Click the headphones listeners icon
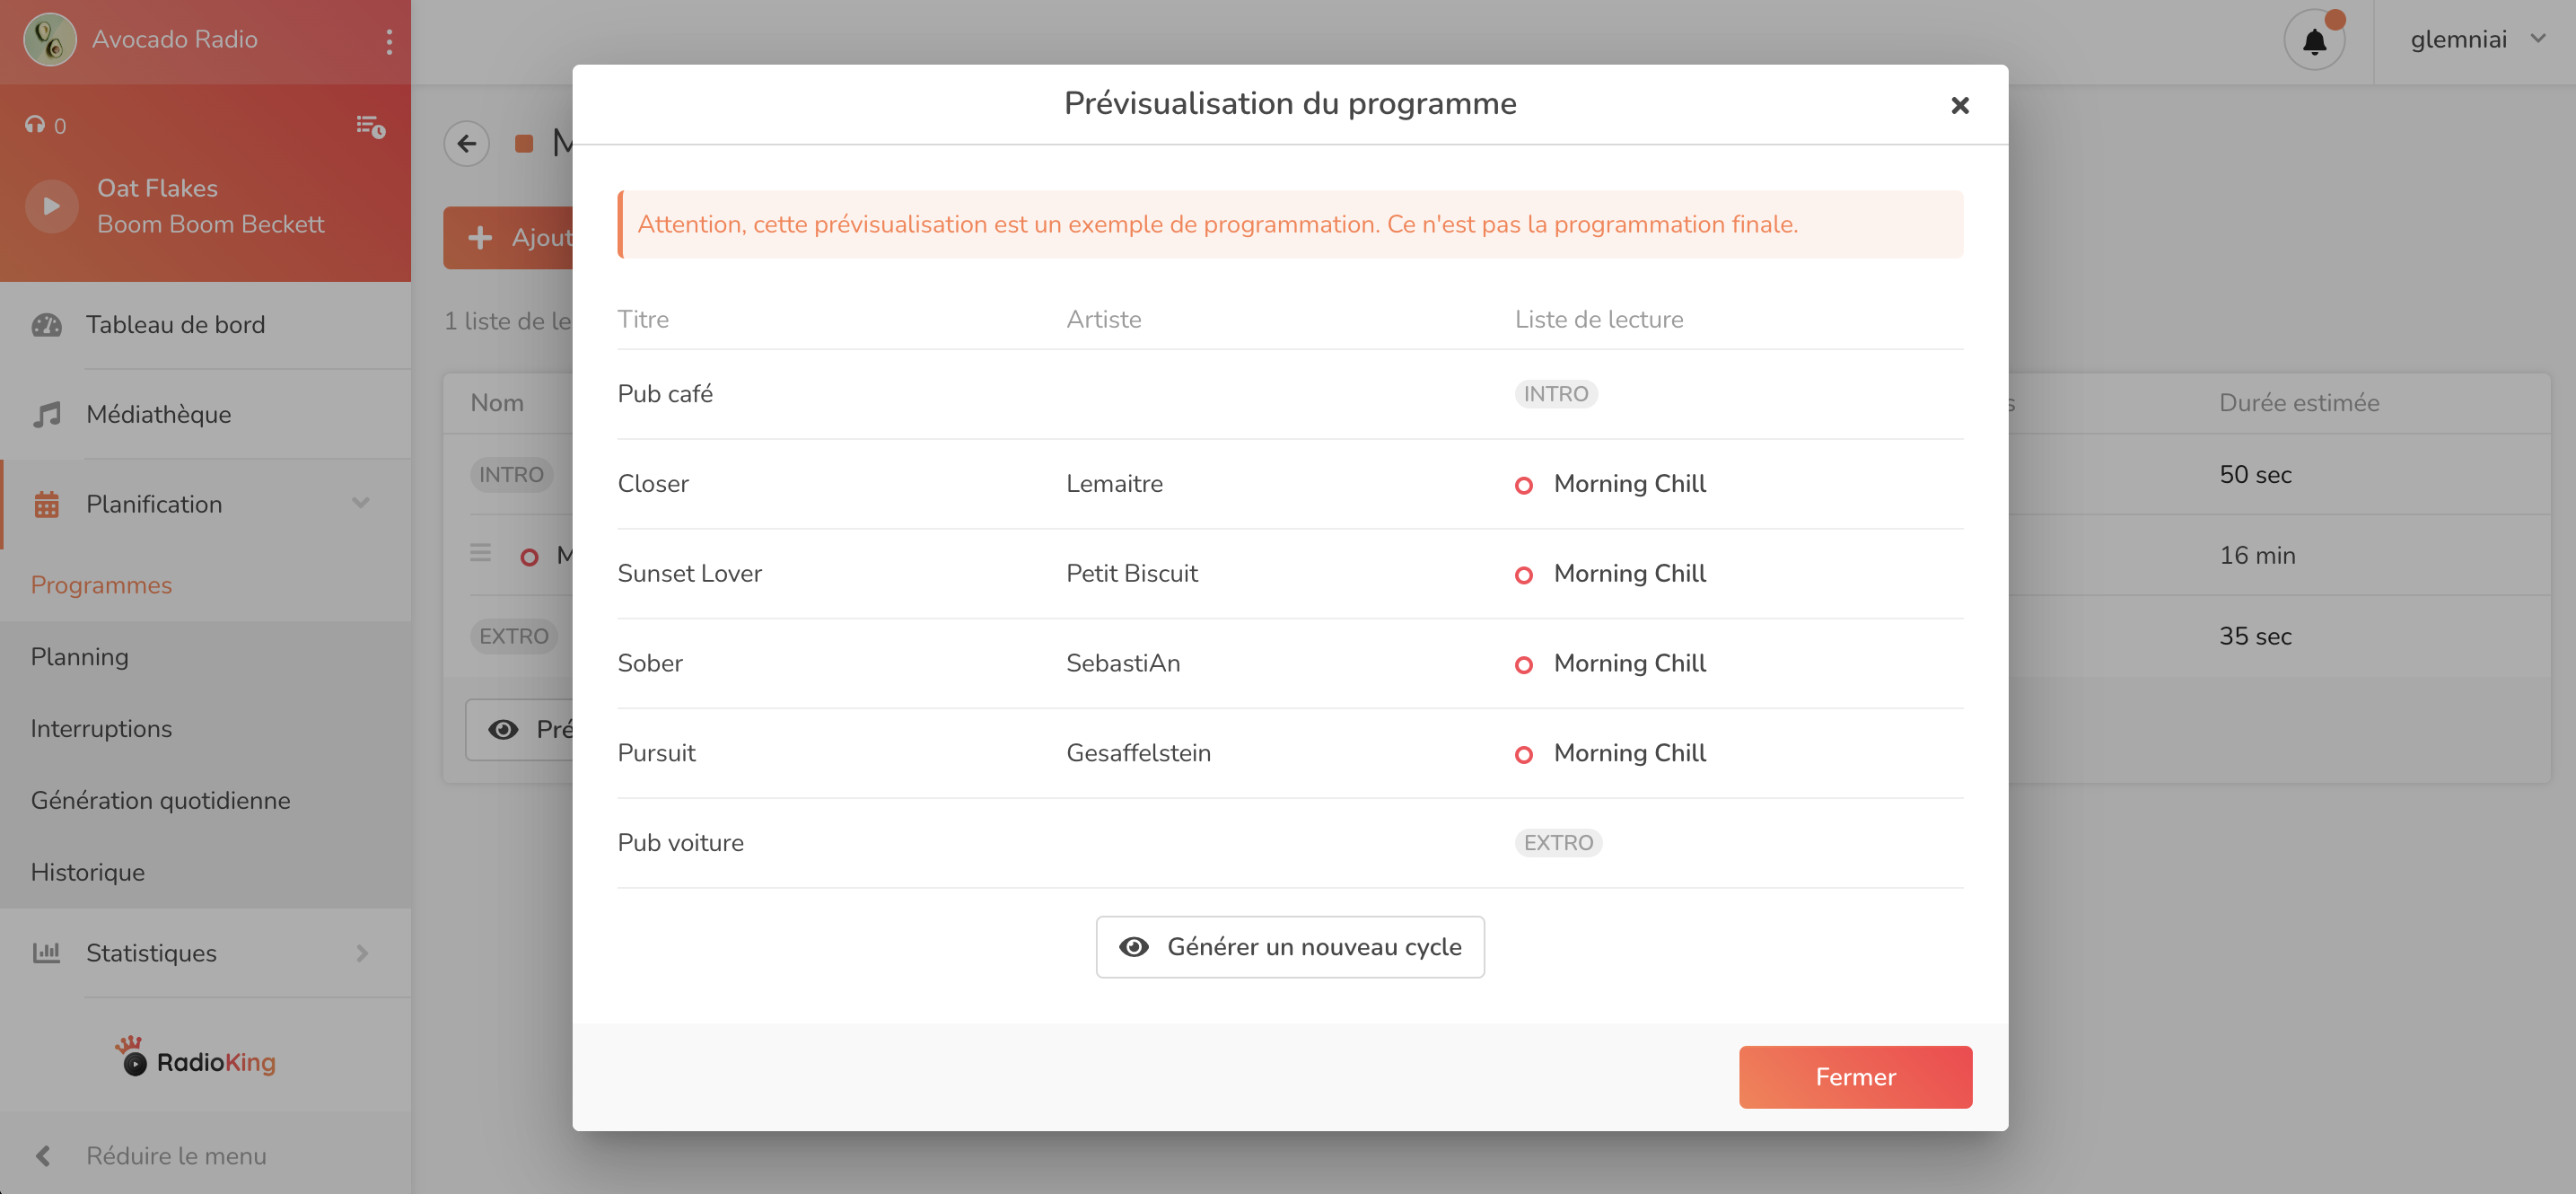This screenshot has width=2576, height=1194. point(36,125)
